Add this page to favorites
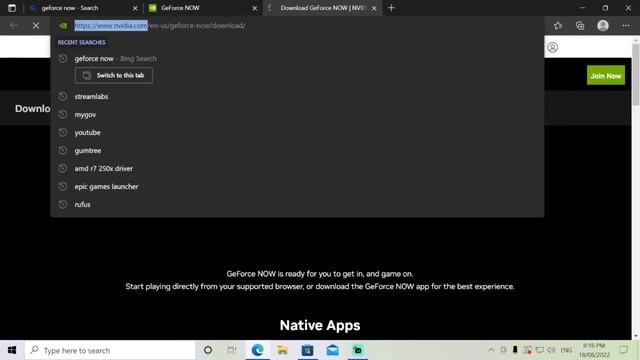The height and width of the screenshot is (360, 640). click(x=558, y=26)
